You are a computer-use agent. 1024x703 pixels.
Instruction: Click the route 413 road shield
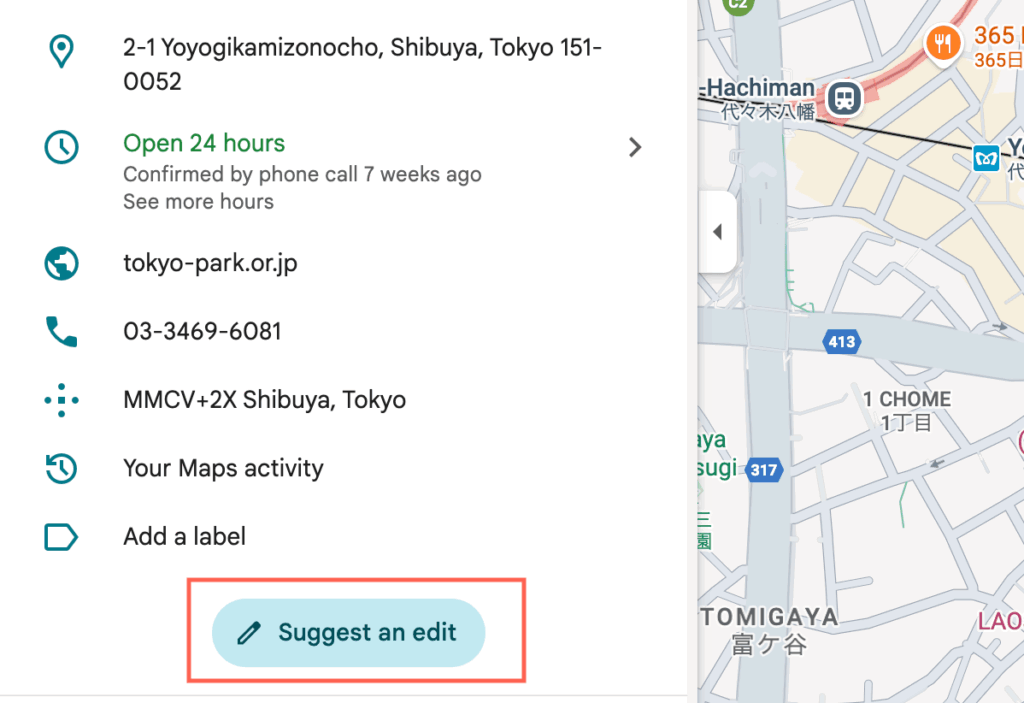pos(842,342)
